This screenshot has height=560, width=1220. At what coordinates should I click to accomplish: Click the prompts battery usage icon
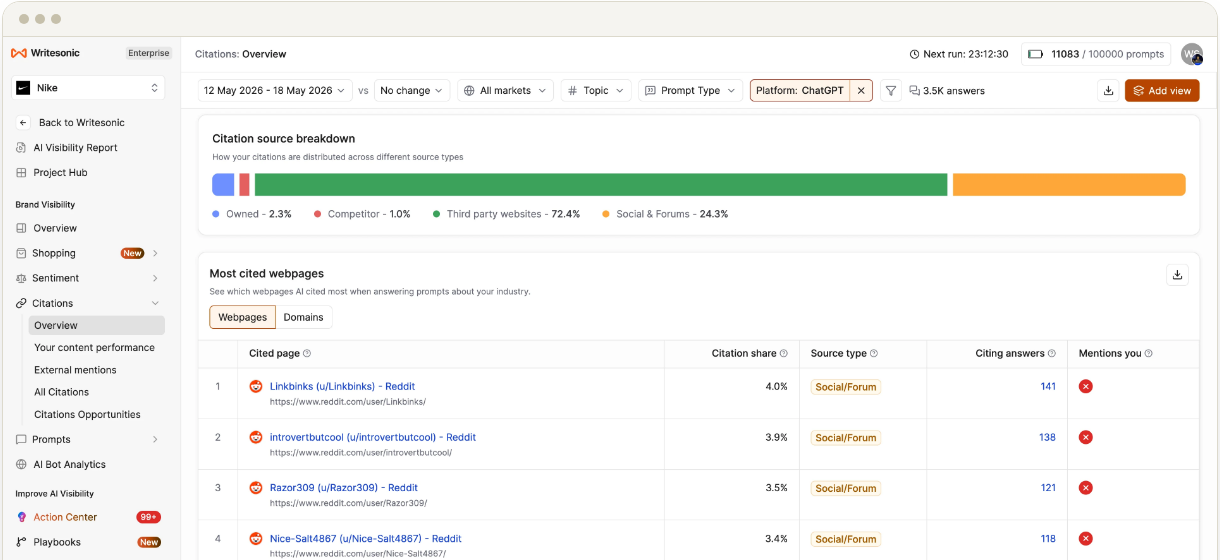pyautogui.click(x=1035, y=54)
